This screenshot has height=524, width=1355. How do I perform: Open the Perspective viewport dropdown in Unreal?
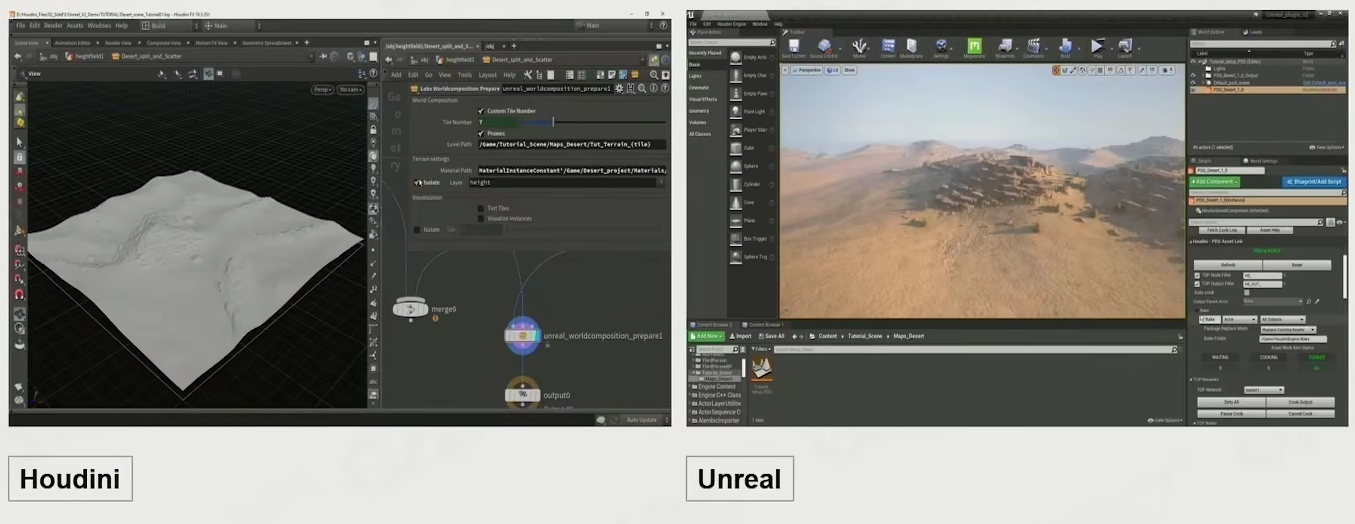[807, 70]
